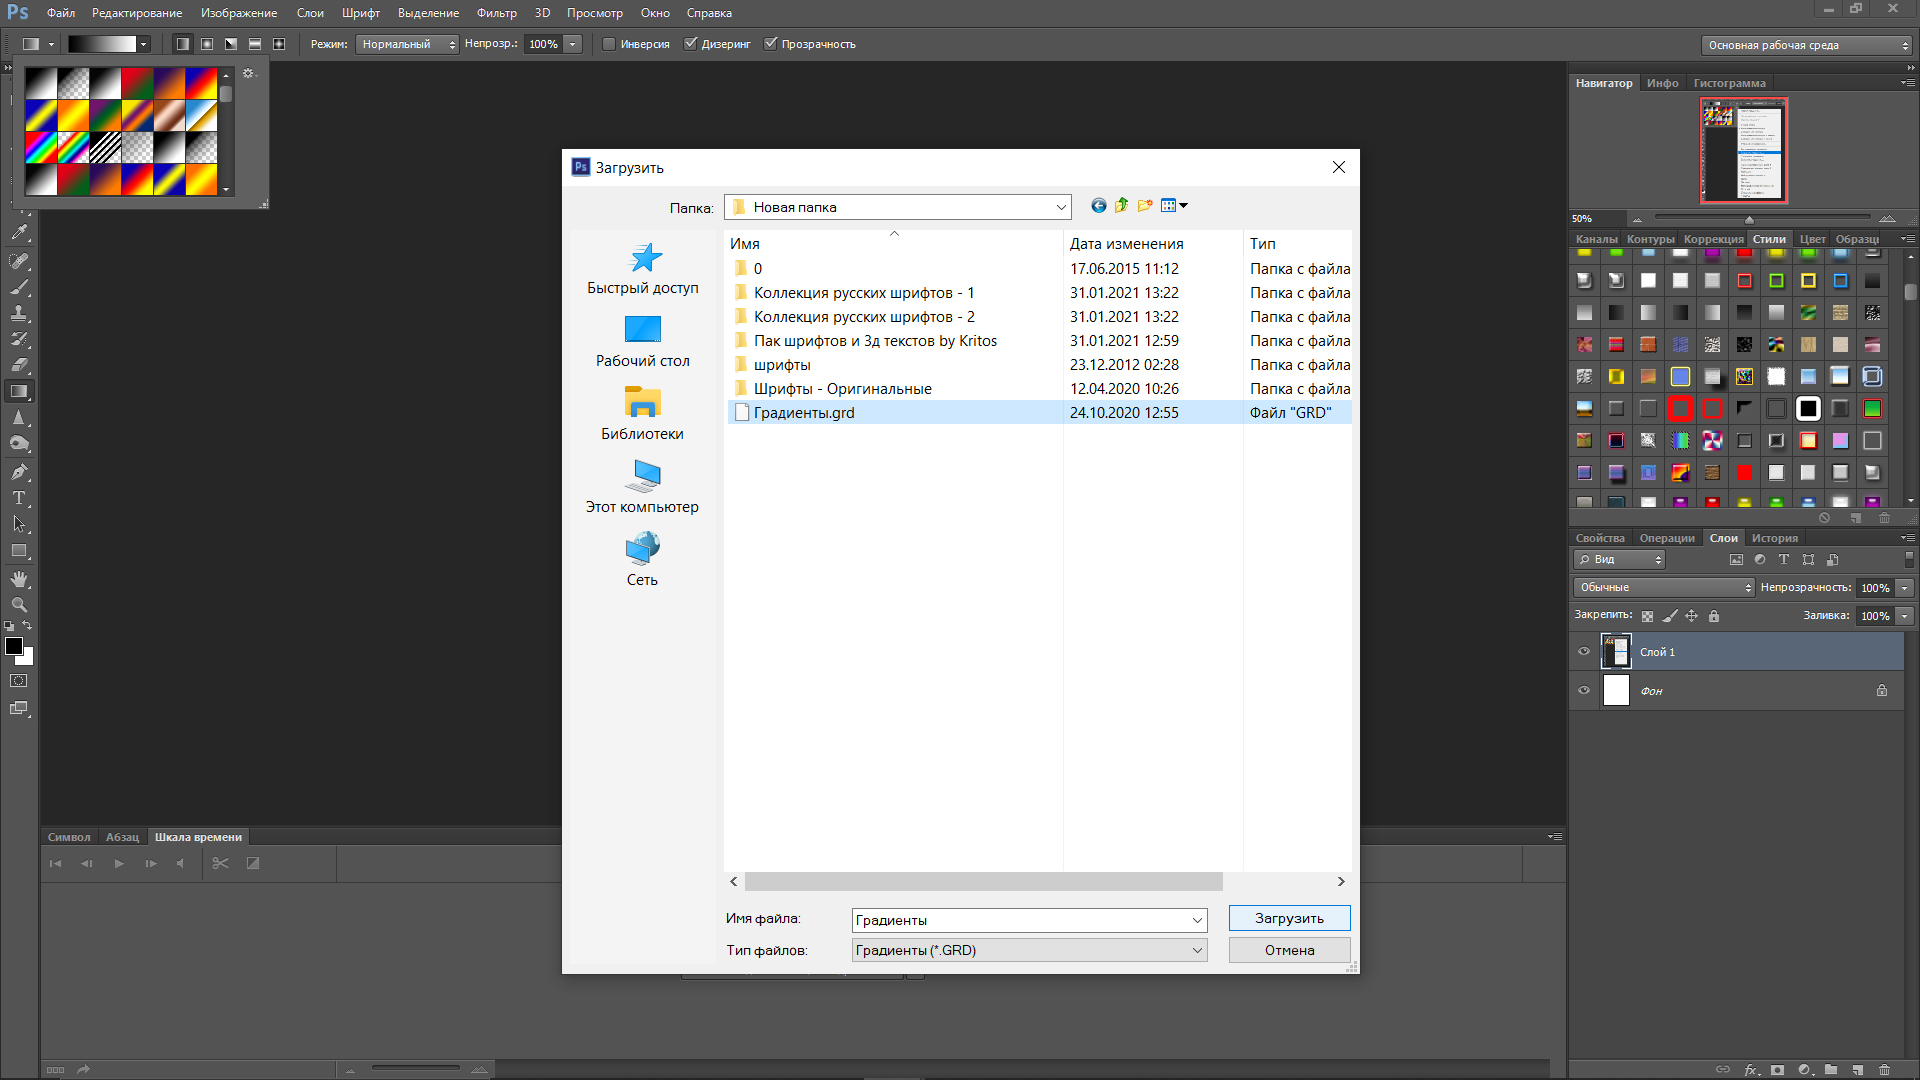This screenshot has width=1920, height=1080.
Task: Select the Horizontal Type tool
Action: pos(19,497)
